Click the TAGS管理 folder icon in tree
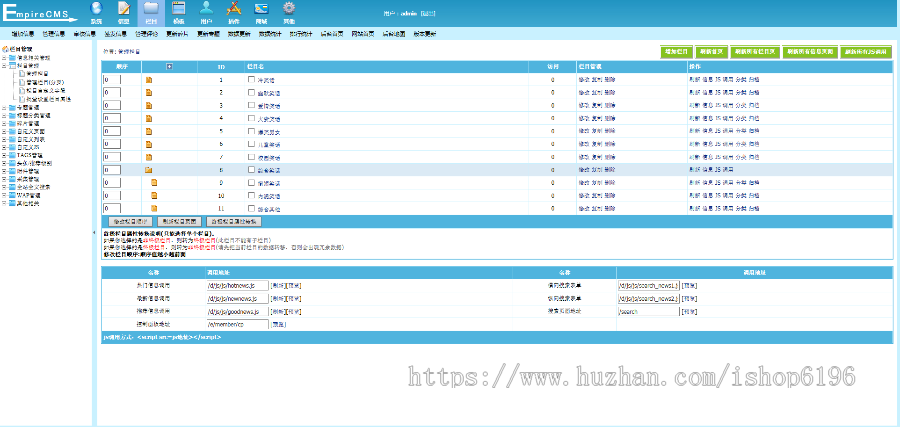The image size is (900, 427). 12,155
